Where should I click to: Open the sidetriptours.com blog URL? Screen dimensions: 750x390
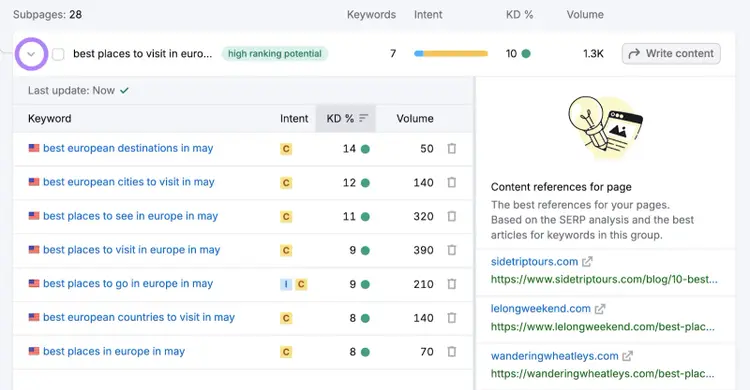click(x=604, y=279)
